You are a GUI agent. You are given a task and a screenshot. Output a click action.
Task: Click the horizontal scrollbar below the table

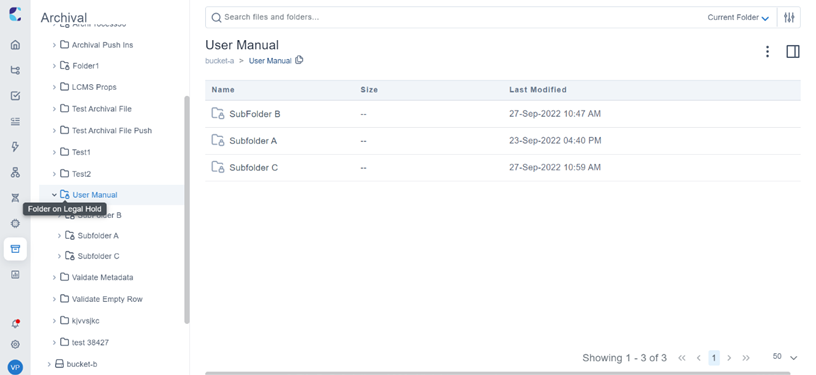tap(498, 373)
